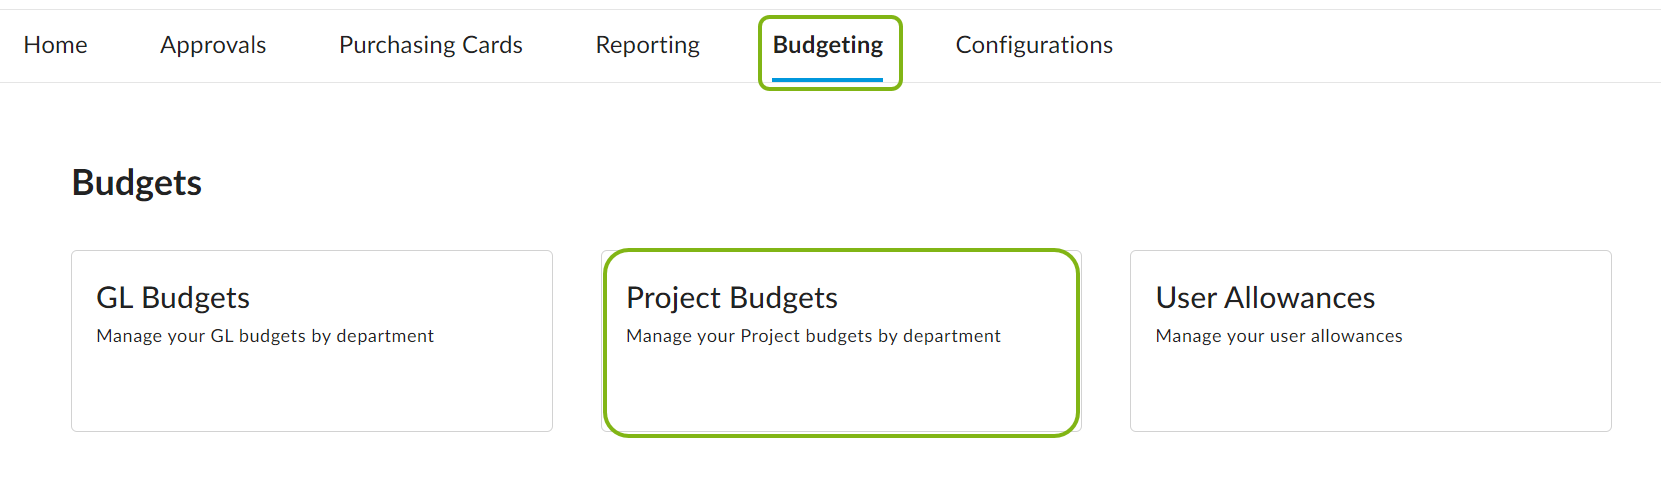Viewport: 1661px width, 486px height.
Task: Click blank space inside GL Budgets card
Action: pos(312,395)
